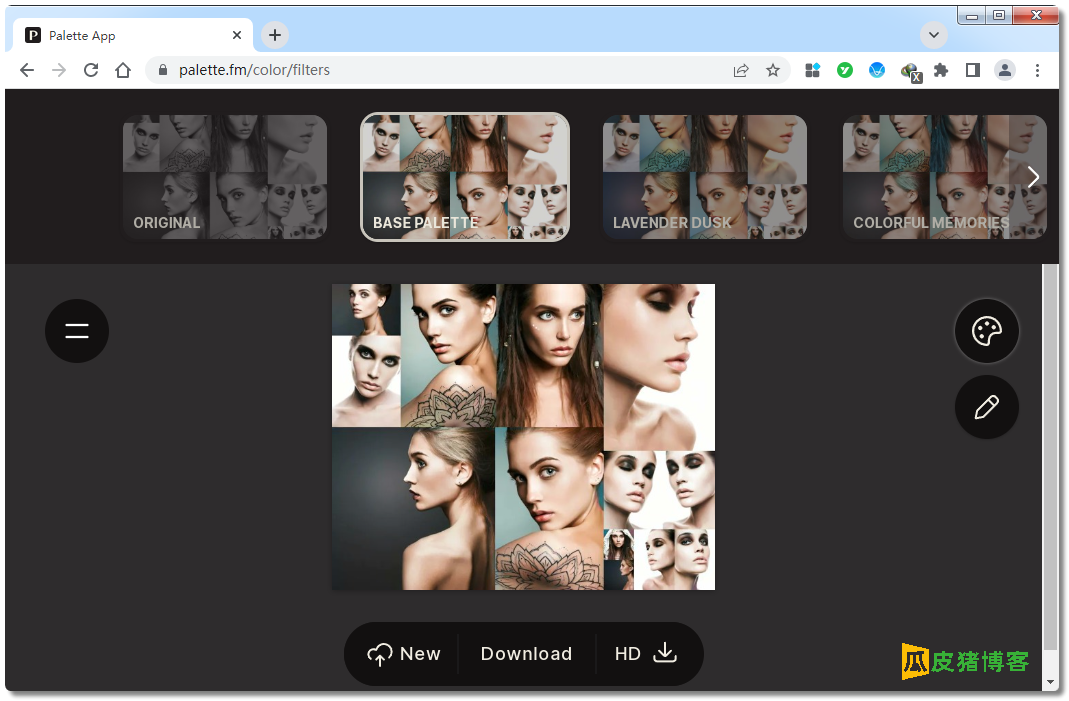Apply the LAVENDER DUSK filter
Screen dimensions: 1069x701
(705, 177)
